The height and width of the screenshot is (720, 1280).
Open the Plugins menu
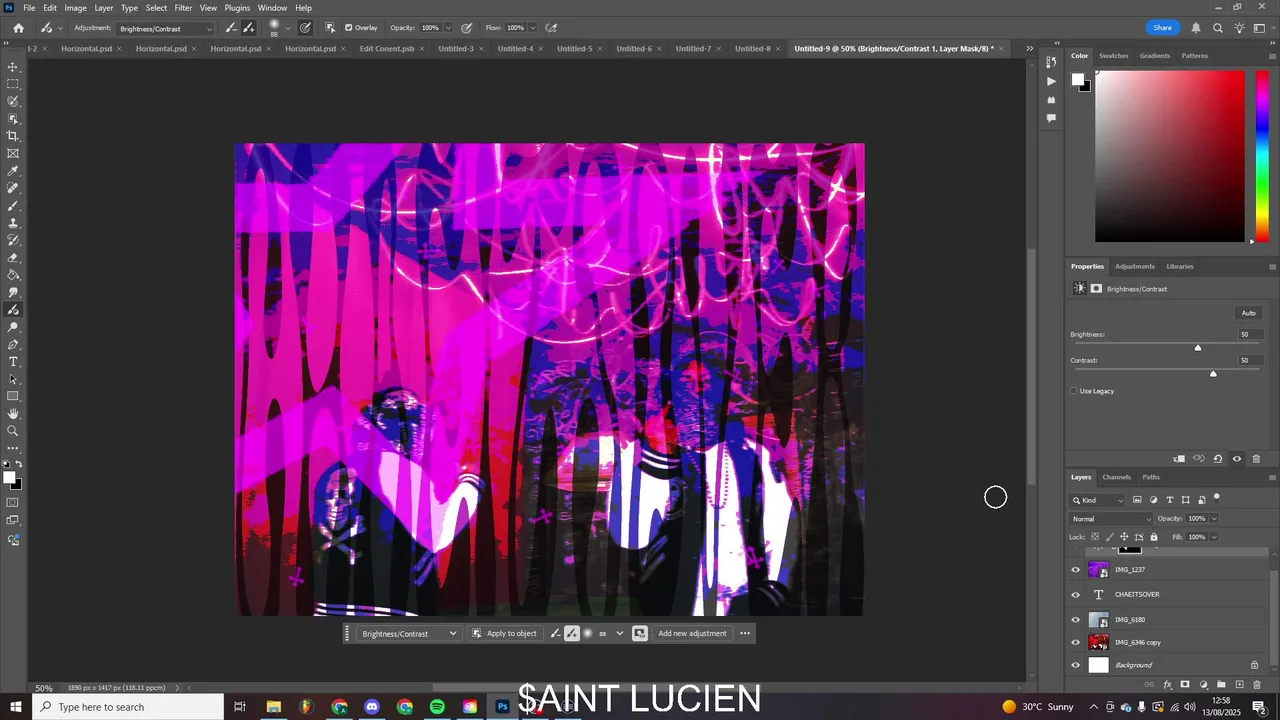tap(237, 8)
